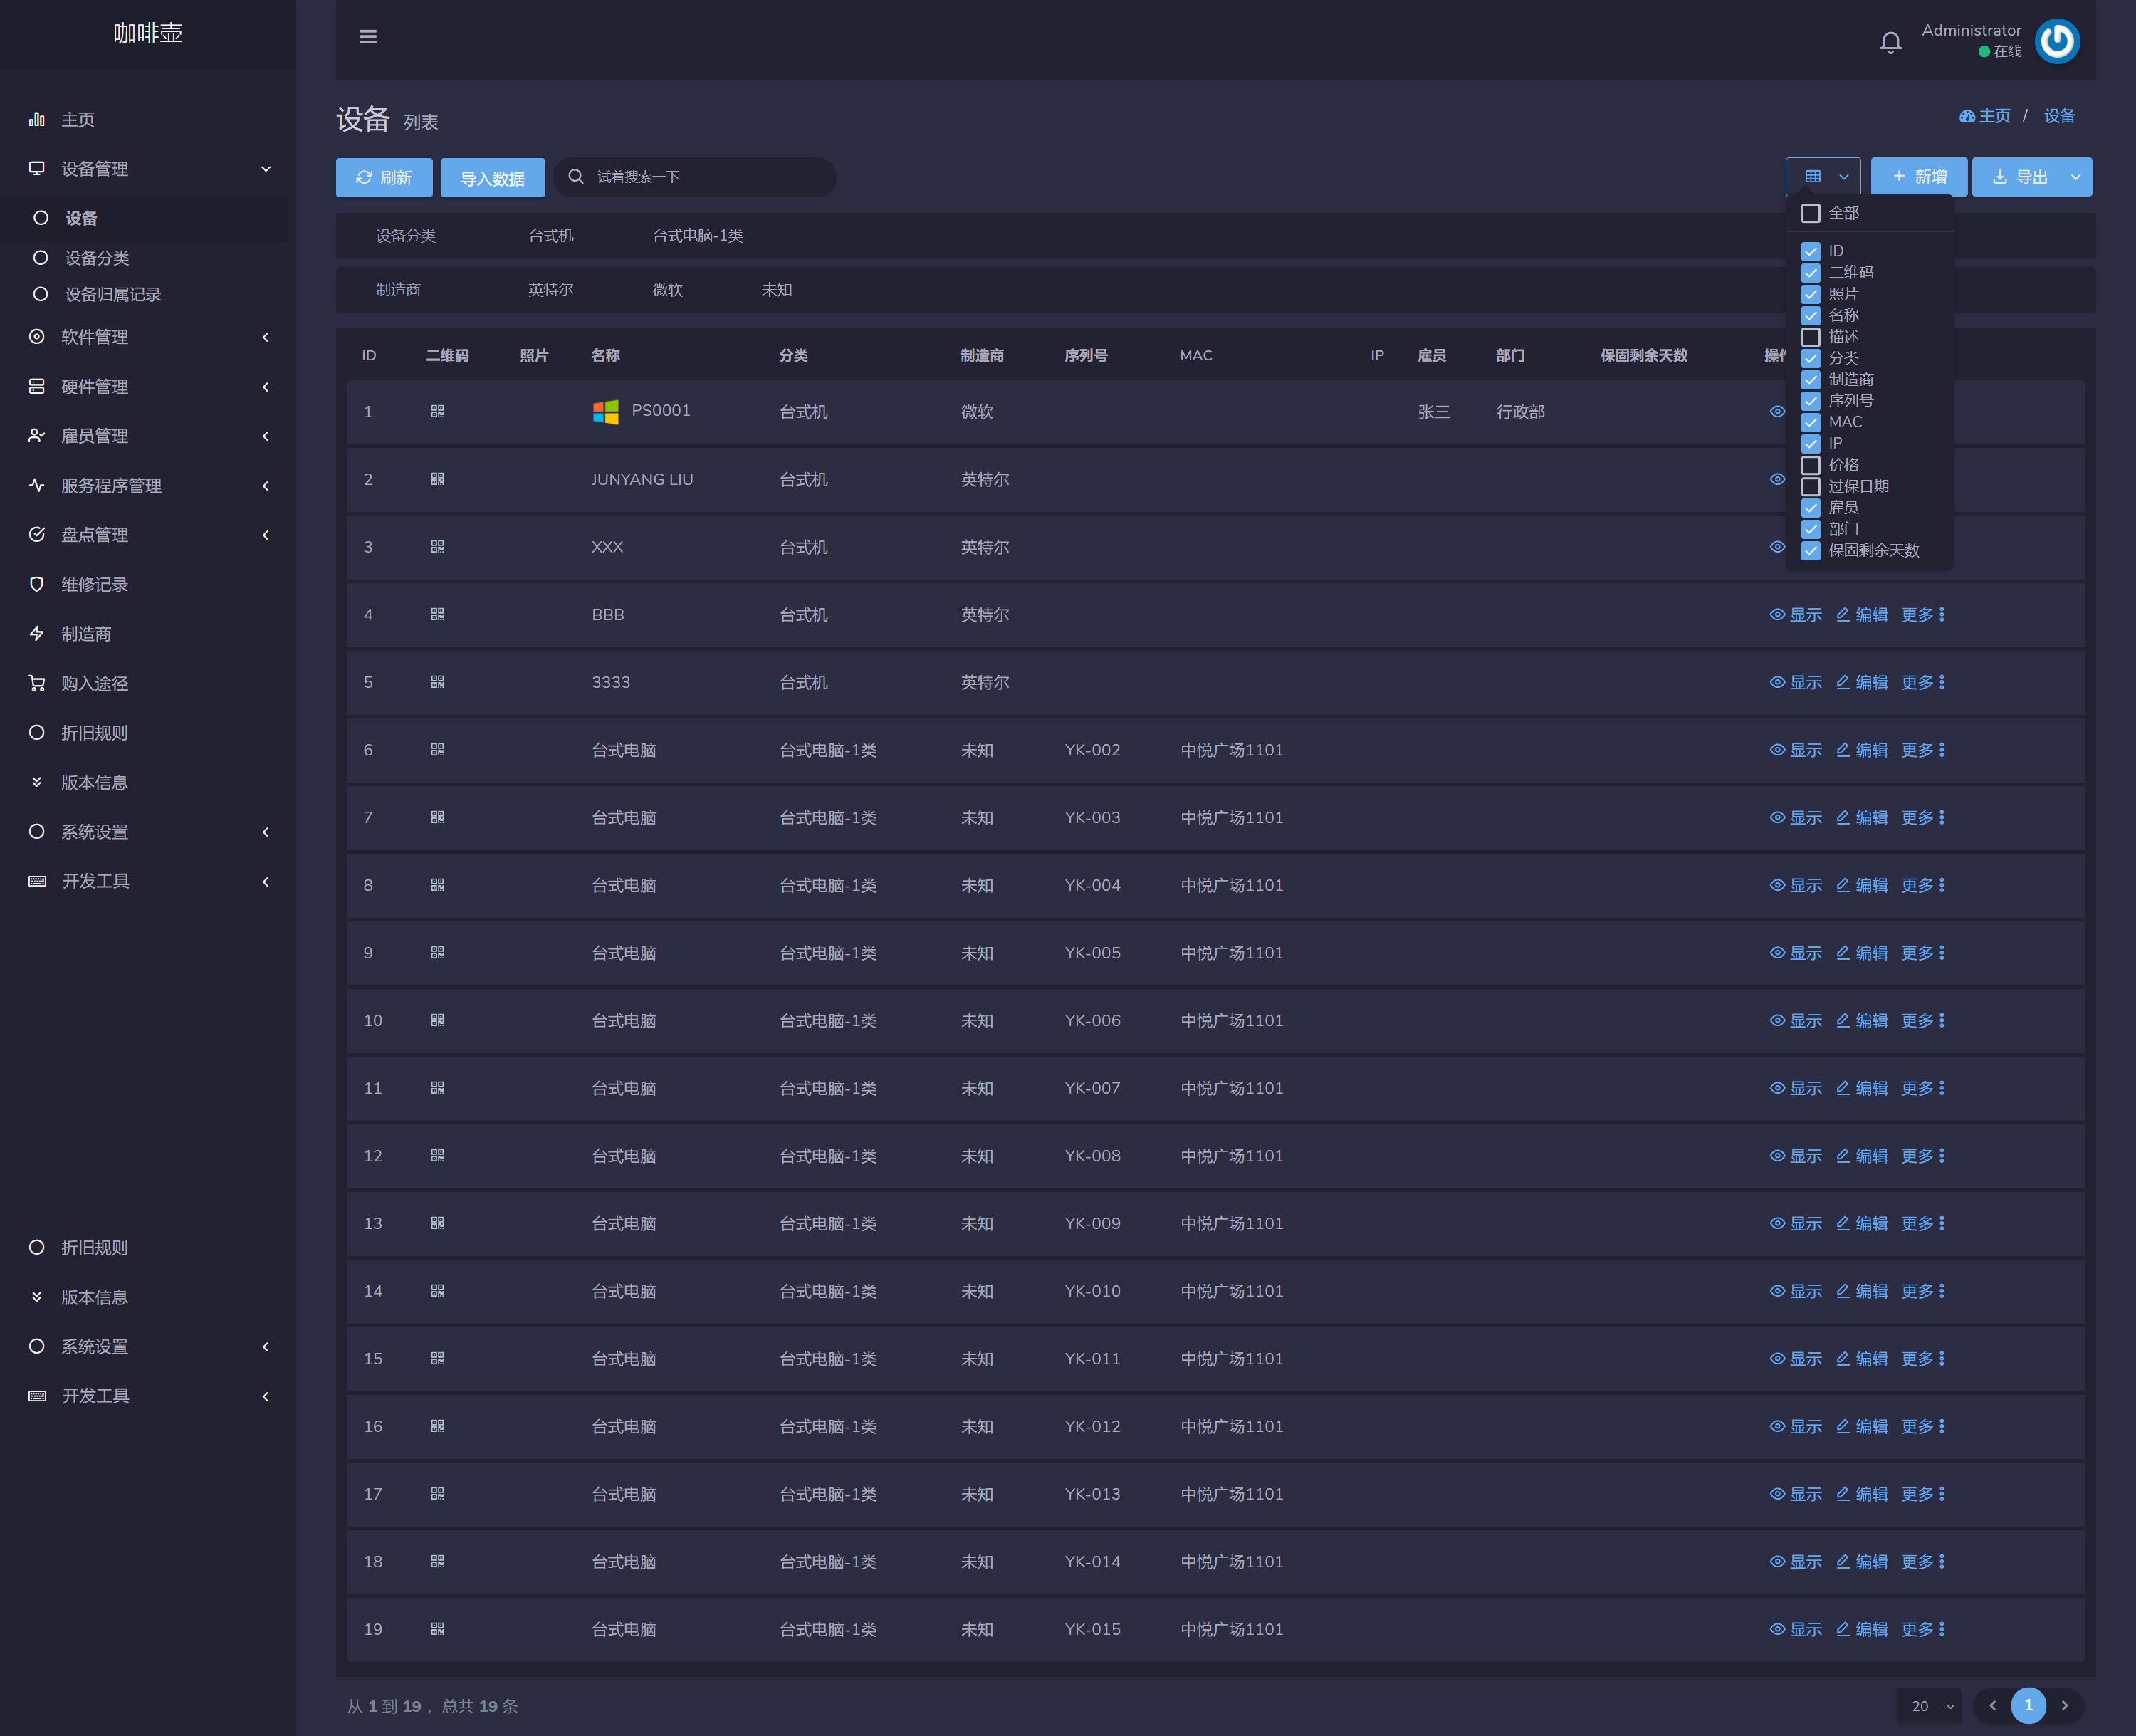This screenshot has width=2136, height=1736.
Task: Check the 全部 columns checkbox
Action: click(1810, 214)
